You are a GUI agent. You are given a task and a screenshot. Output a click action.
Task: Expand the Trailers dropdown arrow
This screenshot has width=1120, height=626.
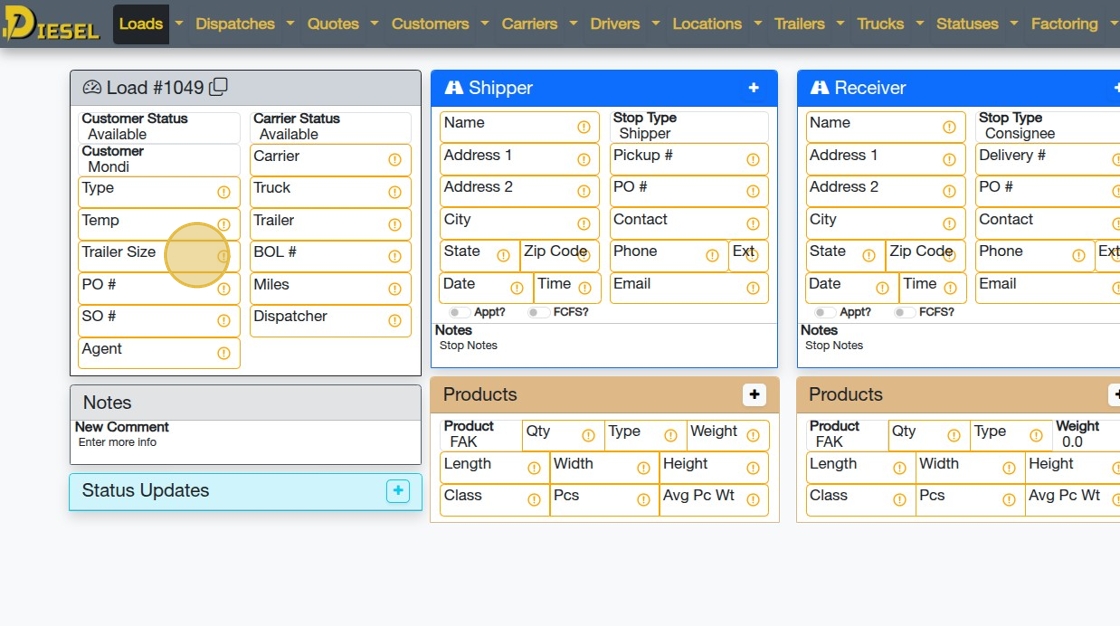(x=840, y=24)
